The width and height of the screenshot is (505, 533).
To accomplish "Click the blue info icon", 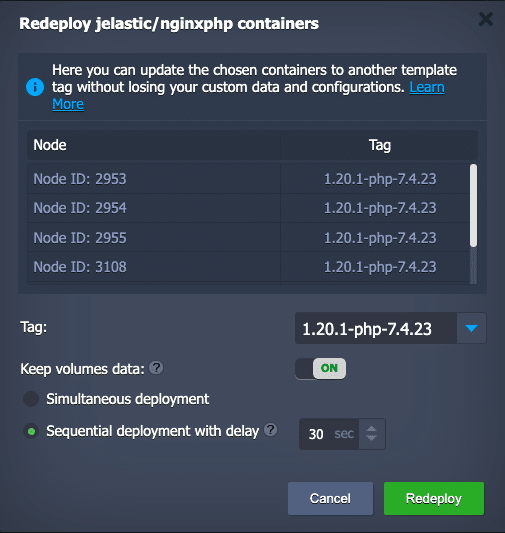I will click(x=35, y=87).
